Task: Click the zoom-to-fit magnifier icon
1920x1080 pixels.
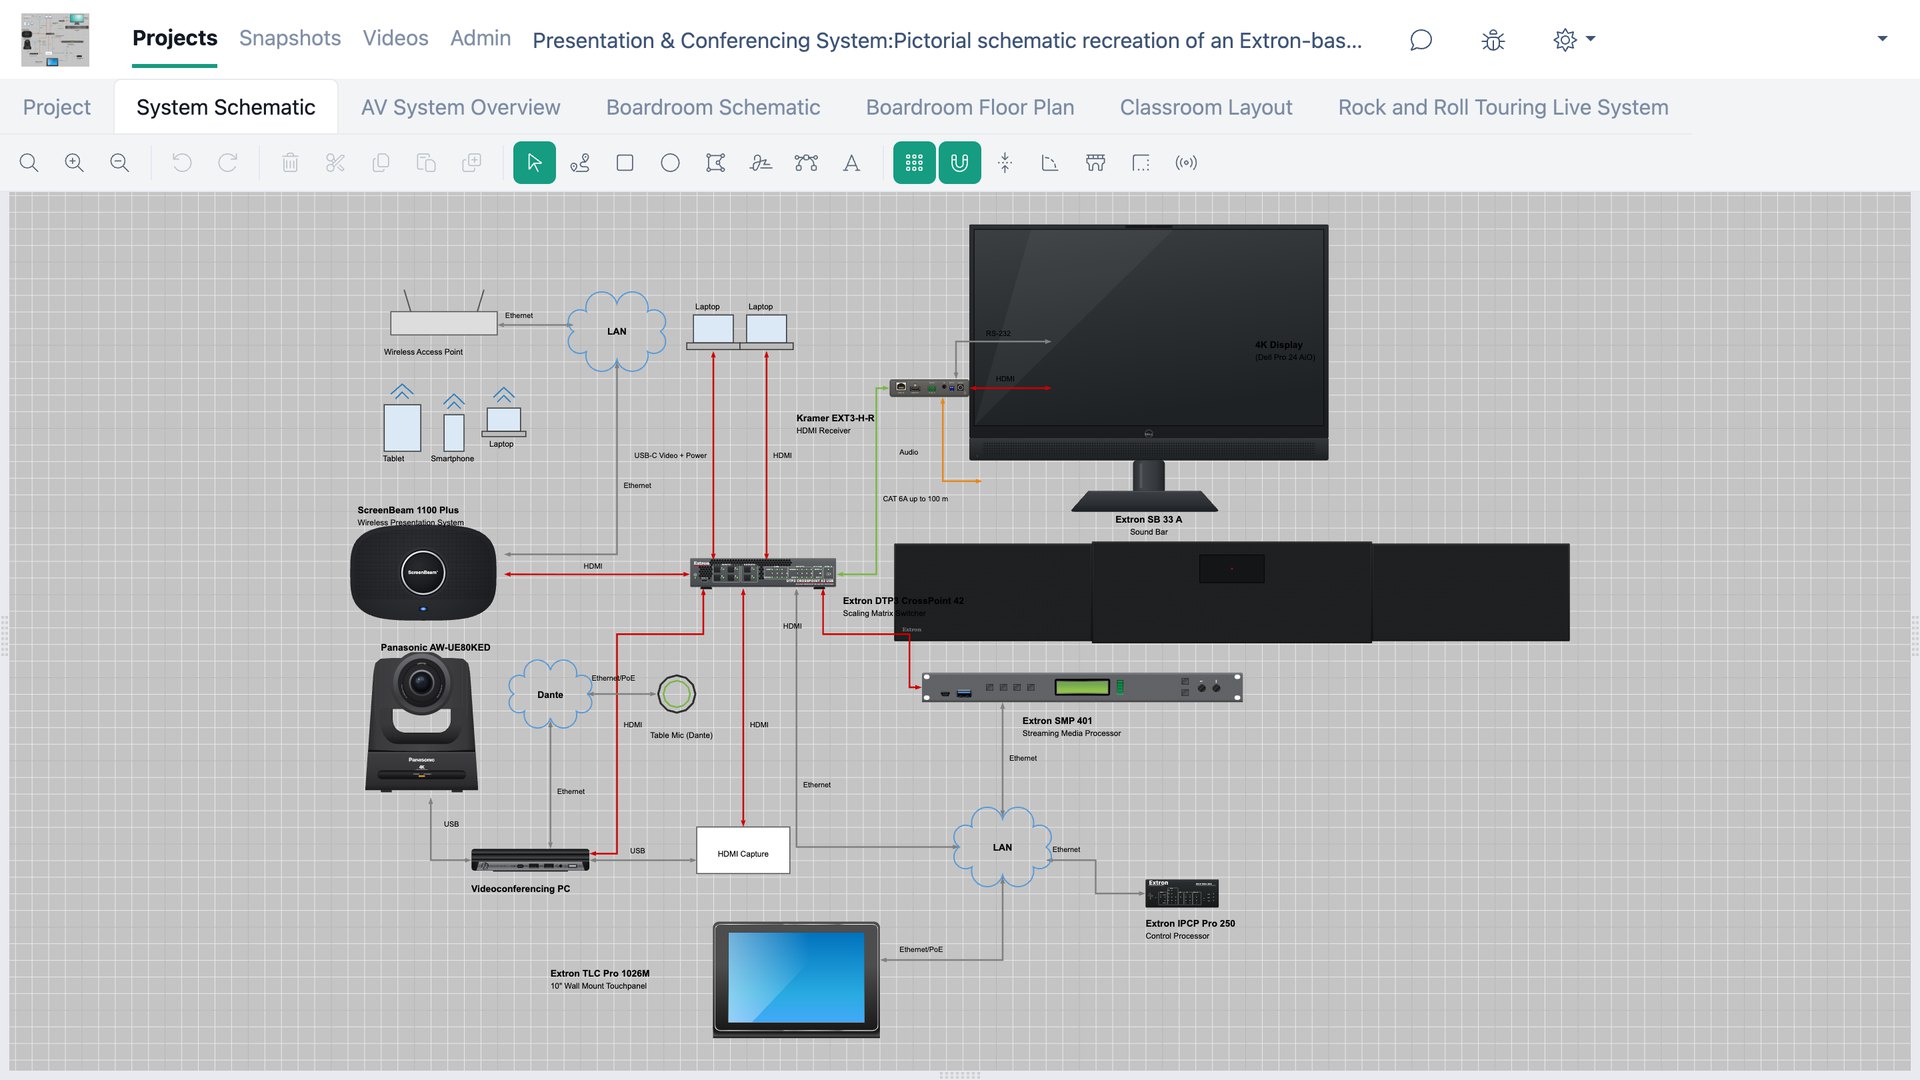Action: point(29,163)
